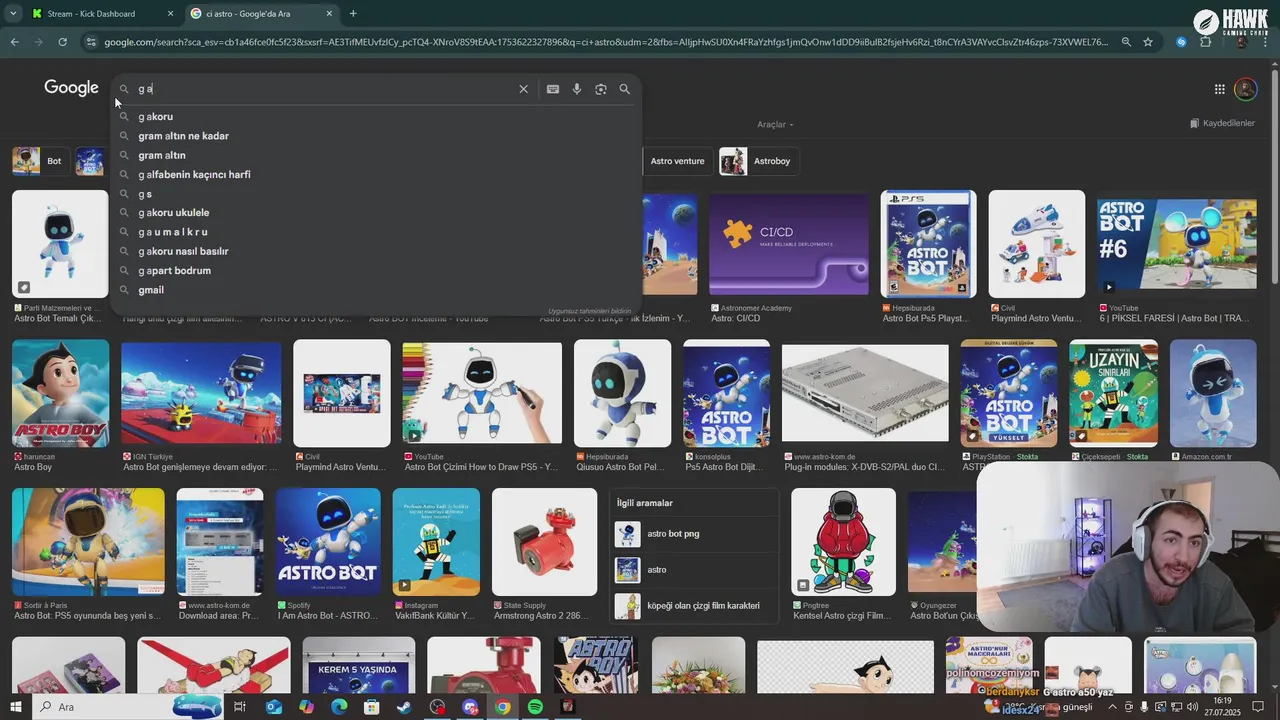
Task: Open the Google apps grid
Action: tap(1219, 89)
